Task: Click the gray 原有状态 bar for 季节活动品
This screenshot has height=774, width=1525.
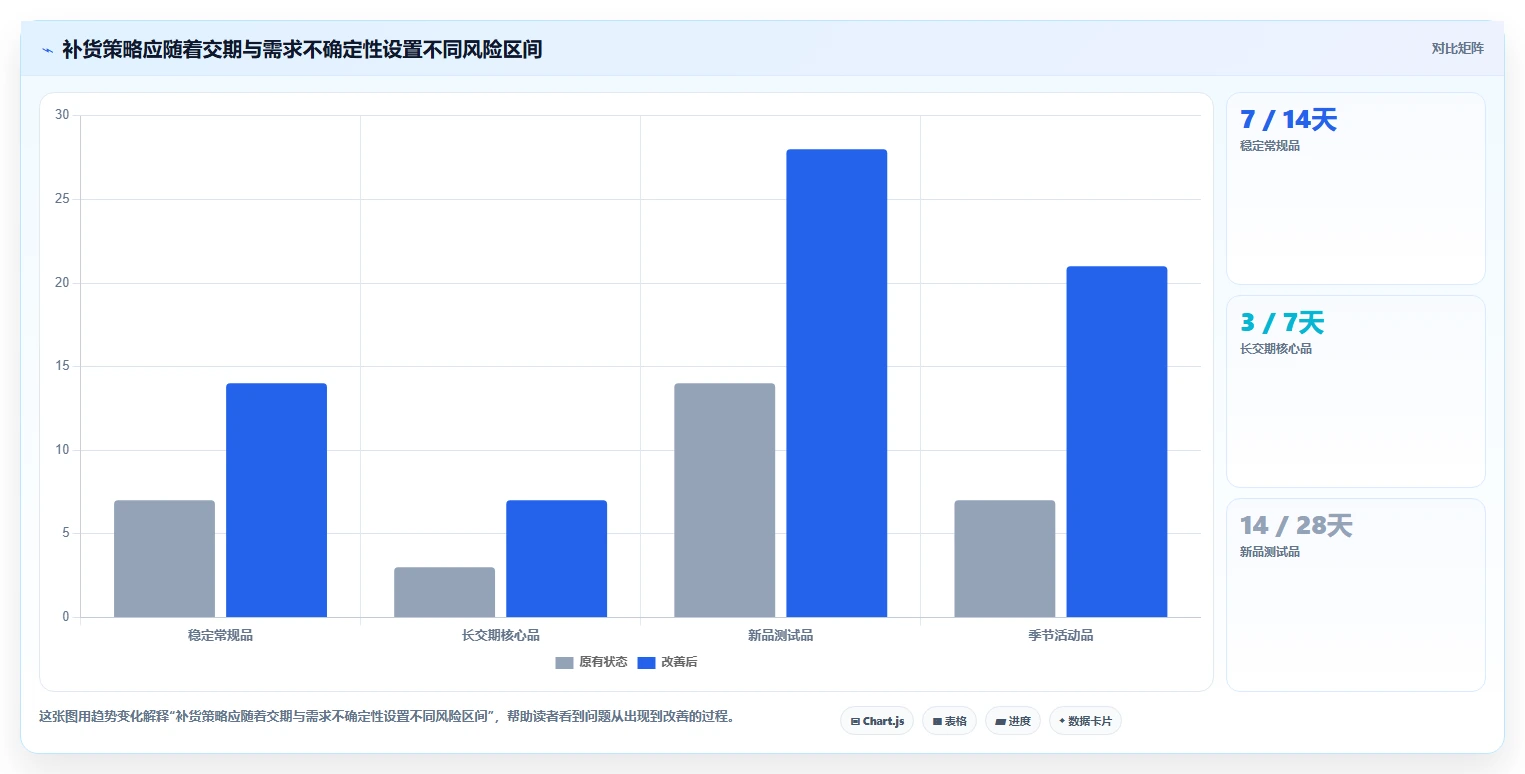Action: [x=1004, y=558]
